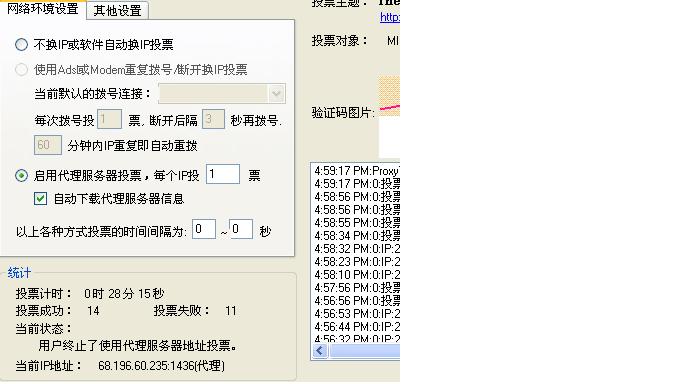Viewport: 683px width, 384px height.
Task: Click the 当前IP地址 68.196.60.235:1436 text
Action: (x=161, y=366)
